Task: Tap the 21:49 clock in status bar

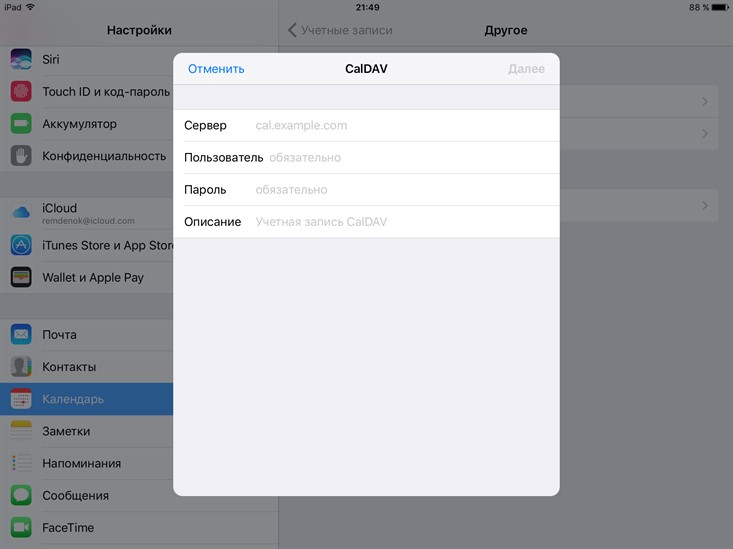Action: tap(367, 7)
